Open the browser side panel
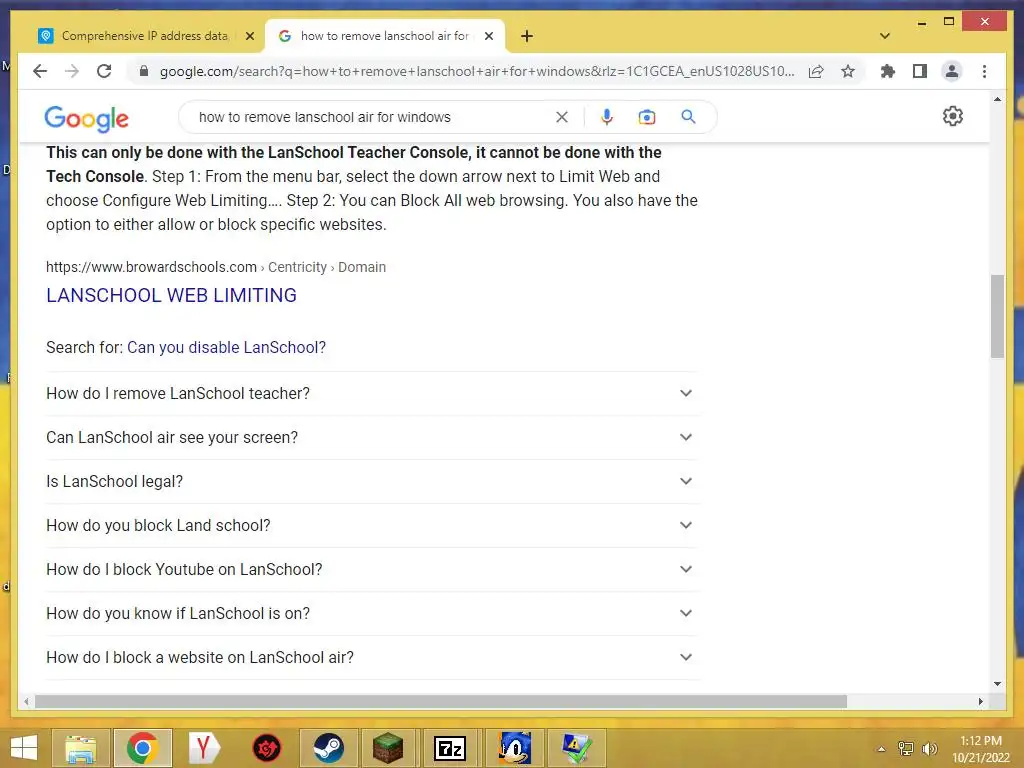Image resolution: width=1024 pixels, height=768 pixels. point(920,71)
